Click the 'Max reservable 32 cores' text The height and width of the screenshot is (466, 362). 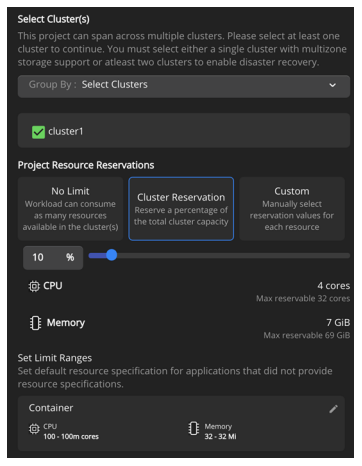pyautogui.click(x=303, y=298)
